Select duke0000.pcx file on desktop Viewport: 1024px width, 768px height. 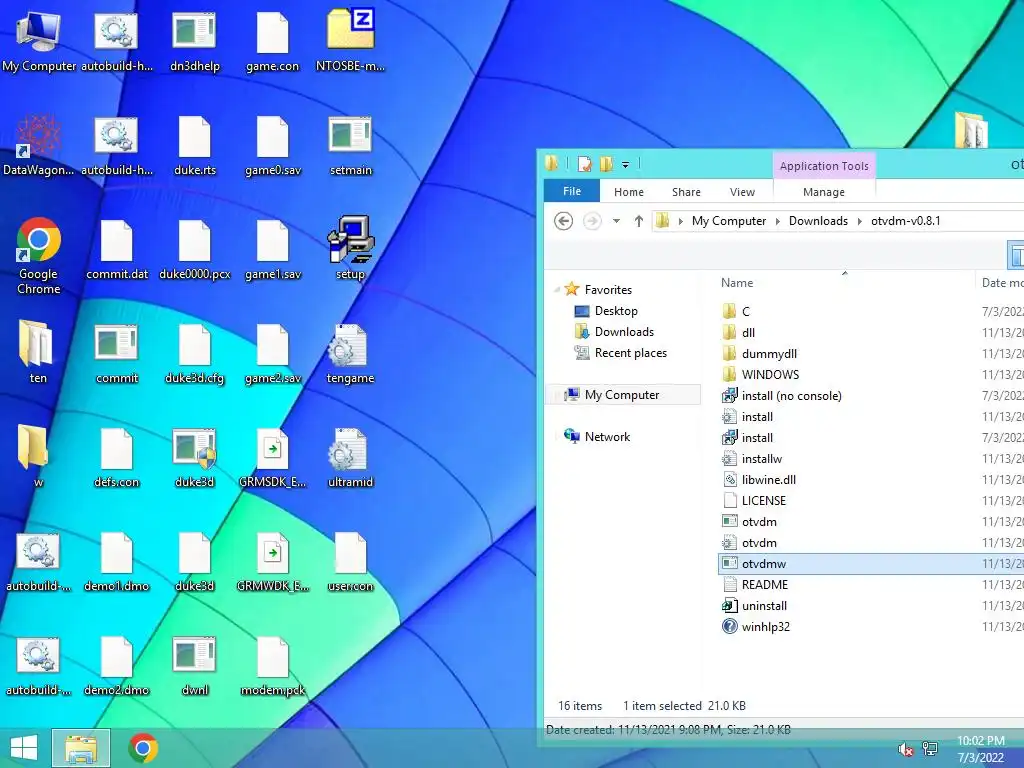[x=195, y=248]
